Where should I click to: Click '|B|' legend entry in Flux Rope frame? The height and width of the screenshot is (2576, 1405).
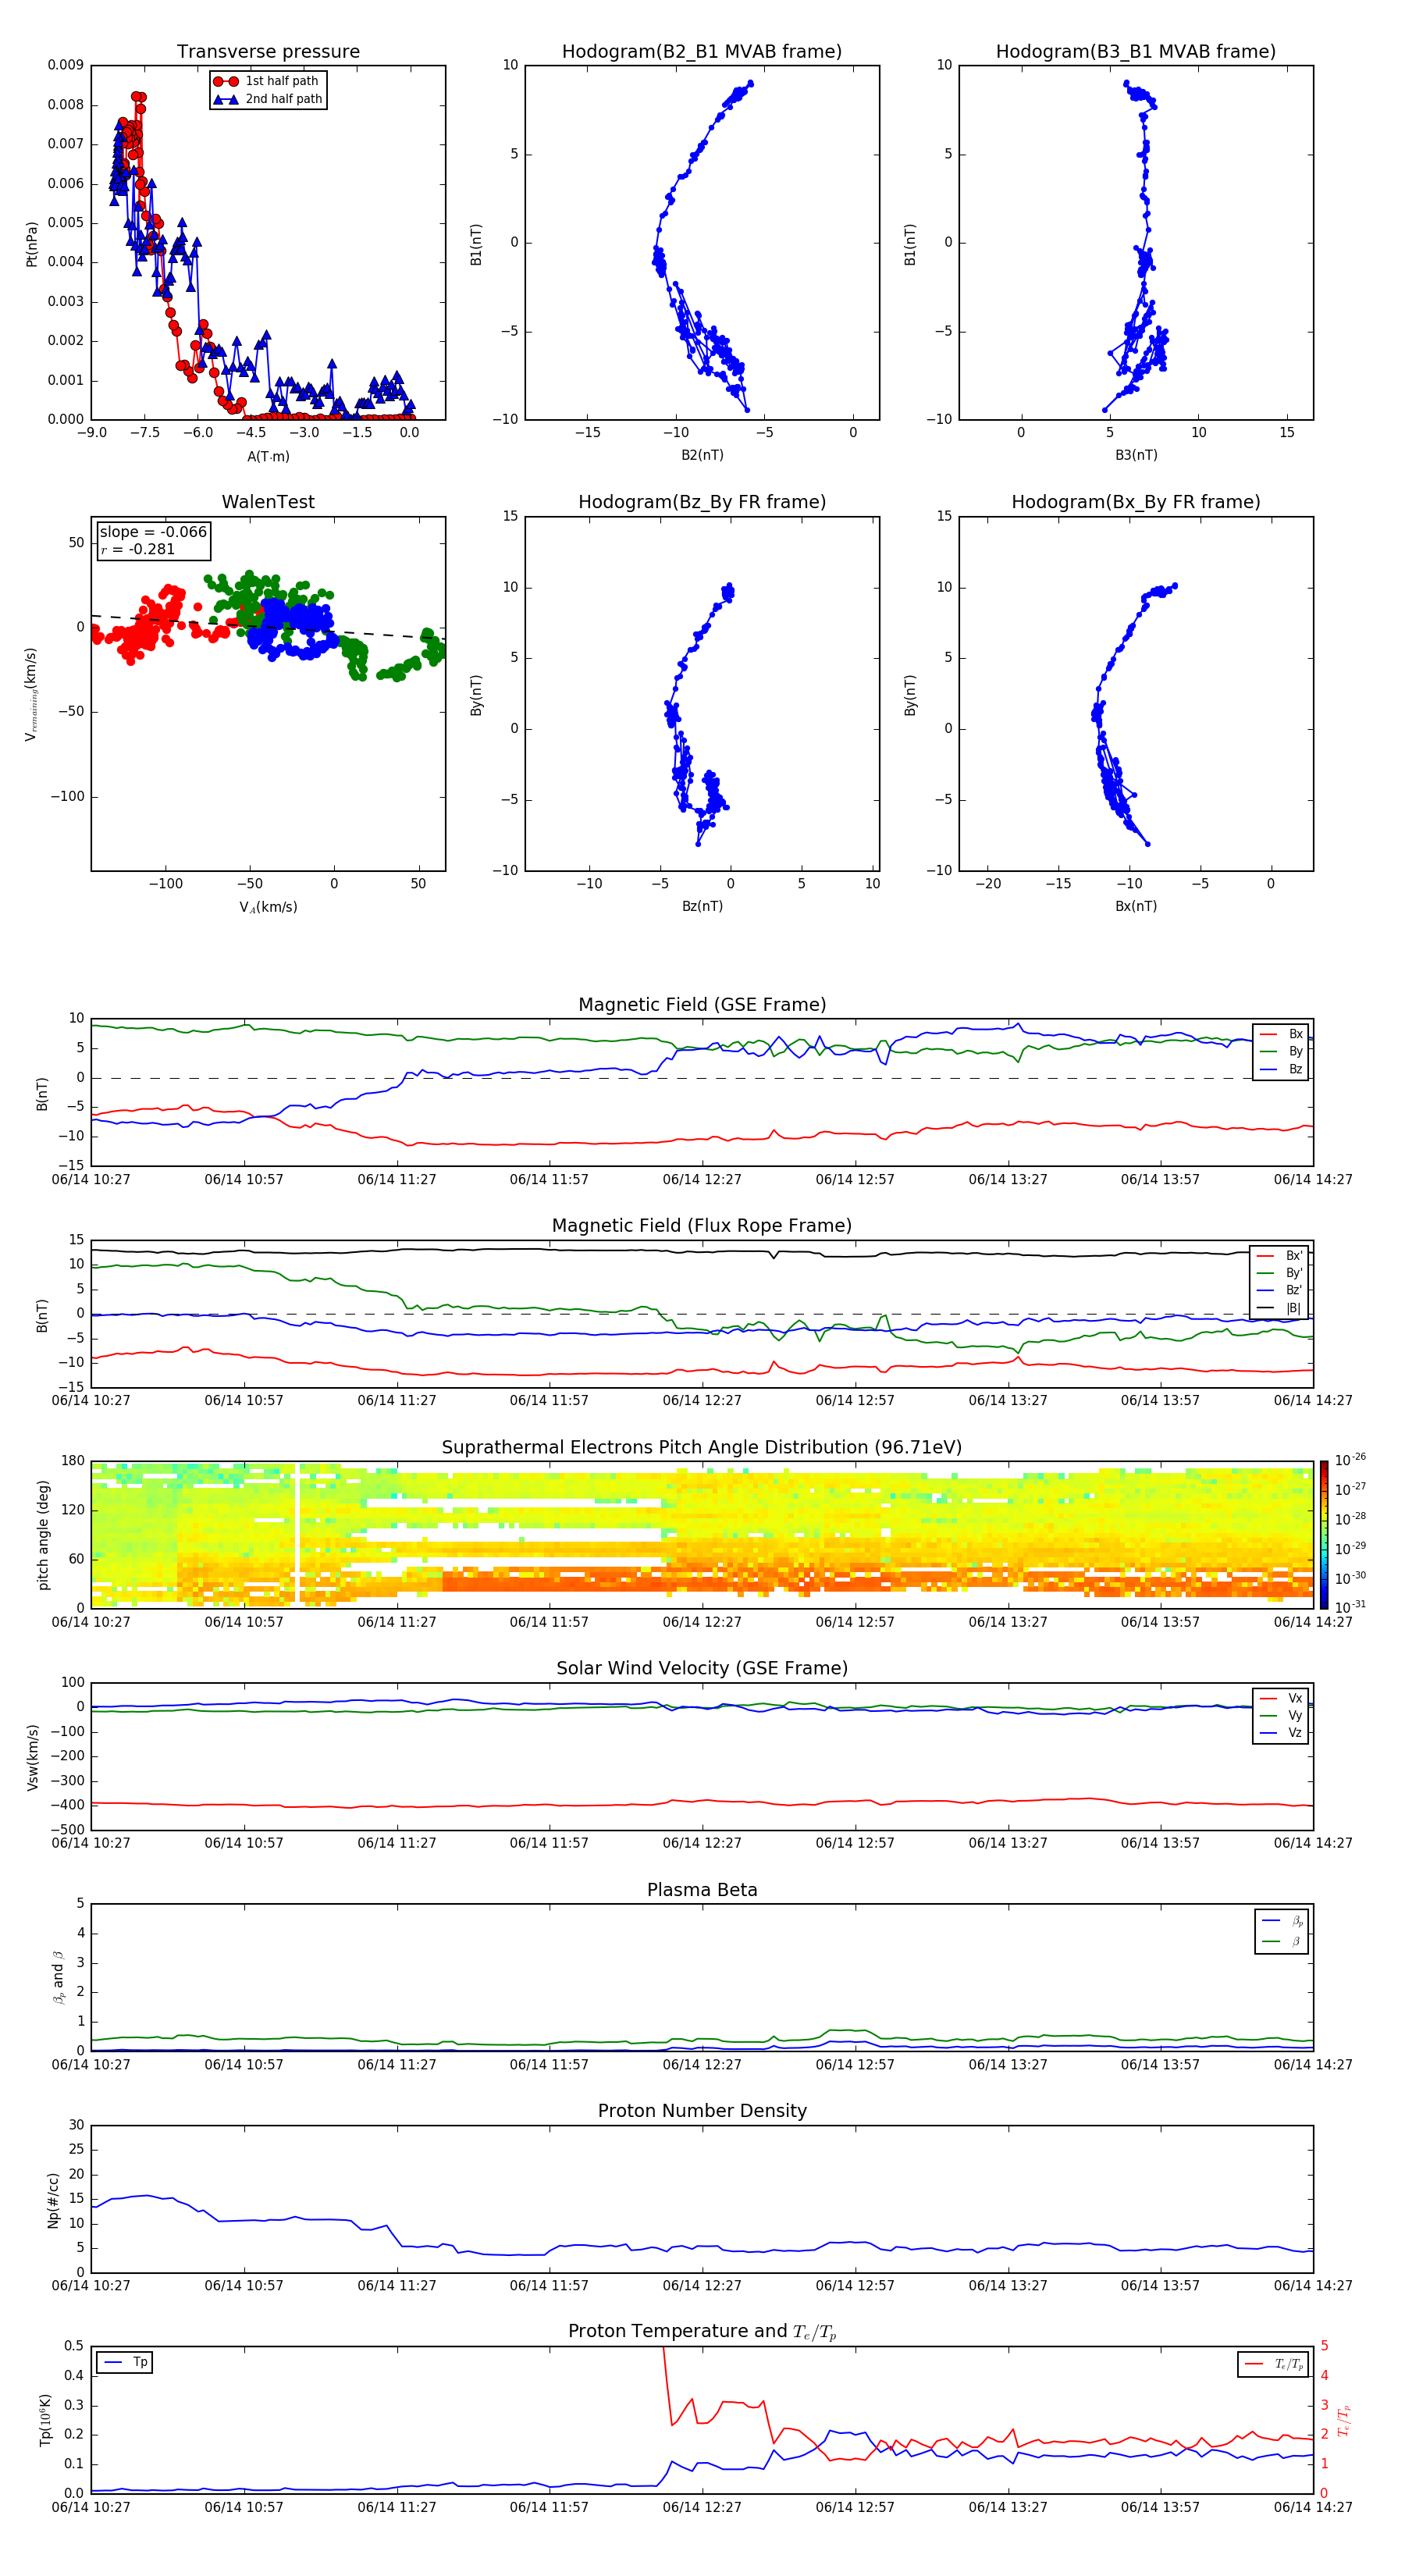[1280, 1308]
